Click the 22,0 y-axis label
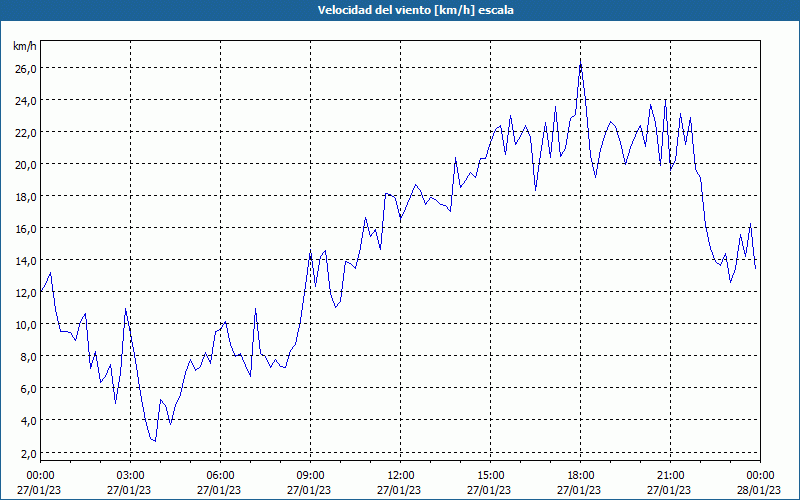This screenshot has height=500, width=800. click(26, 133)
